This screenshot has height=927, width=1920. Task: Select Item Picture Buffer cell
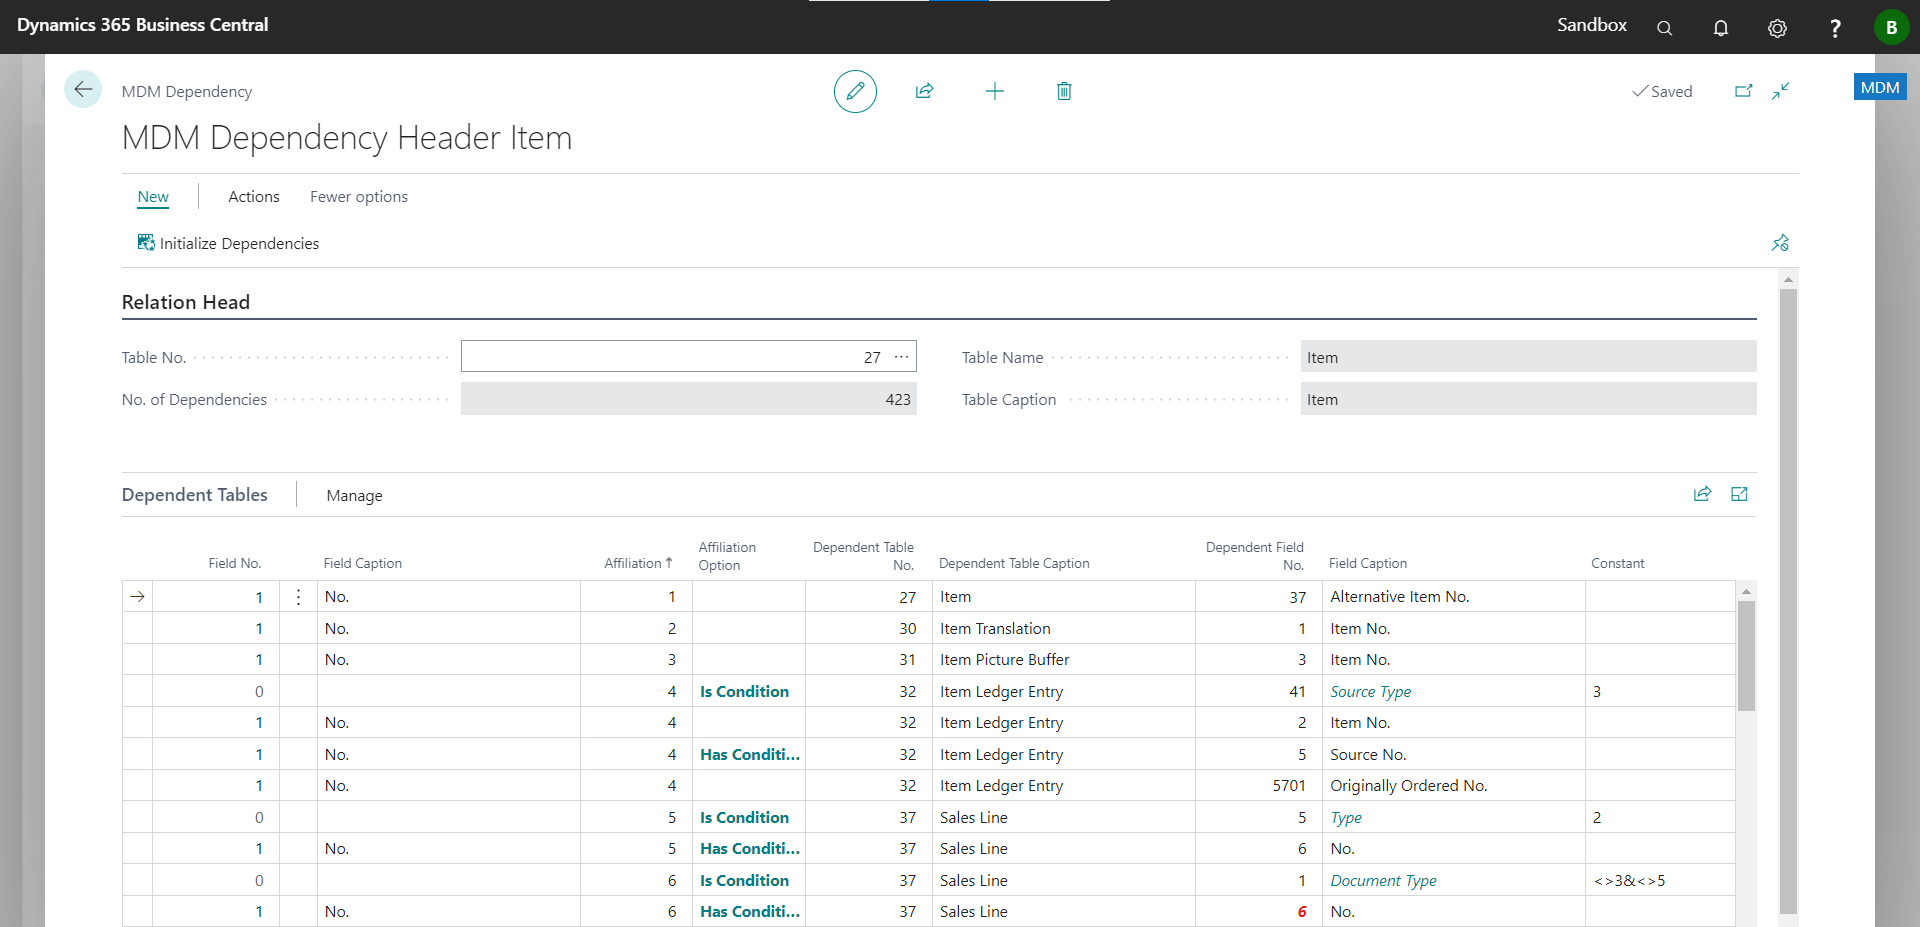point(1064,660)
